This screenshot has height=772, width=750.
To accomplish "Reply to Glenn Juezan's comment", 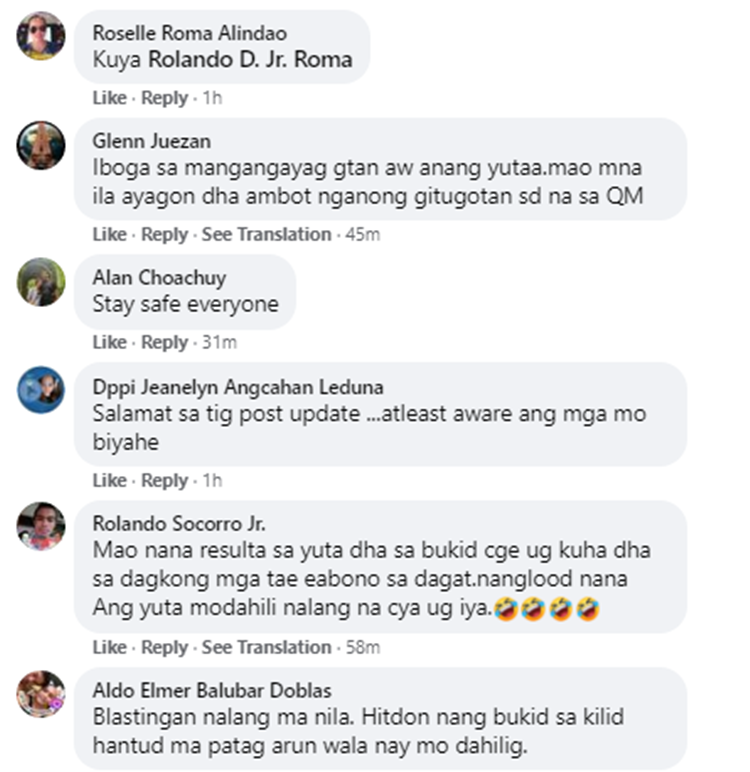I will click(164, 234).
